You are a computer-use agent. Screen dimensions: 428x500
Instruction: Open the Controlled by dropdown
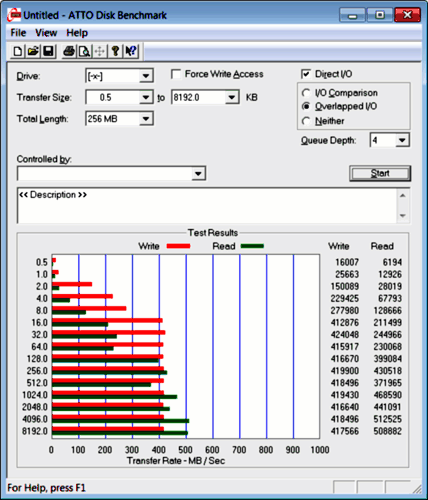click(198, 174)
